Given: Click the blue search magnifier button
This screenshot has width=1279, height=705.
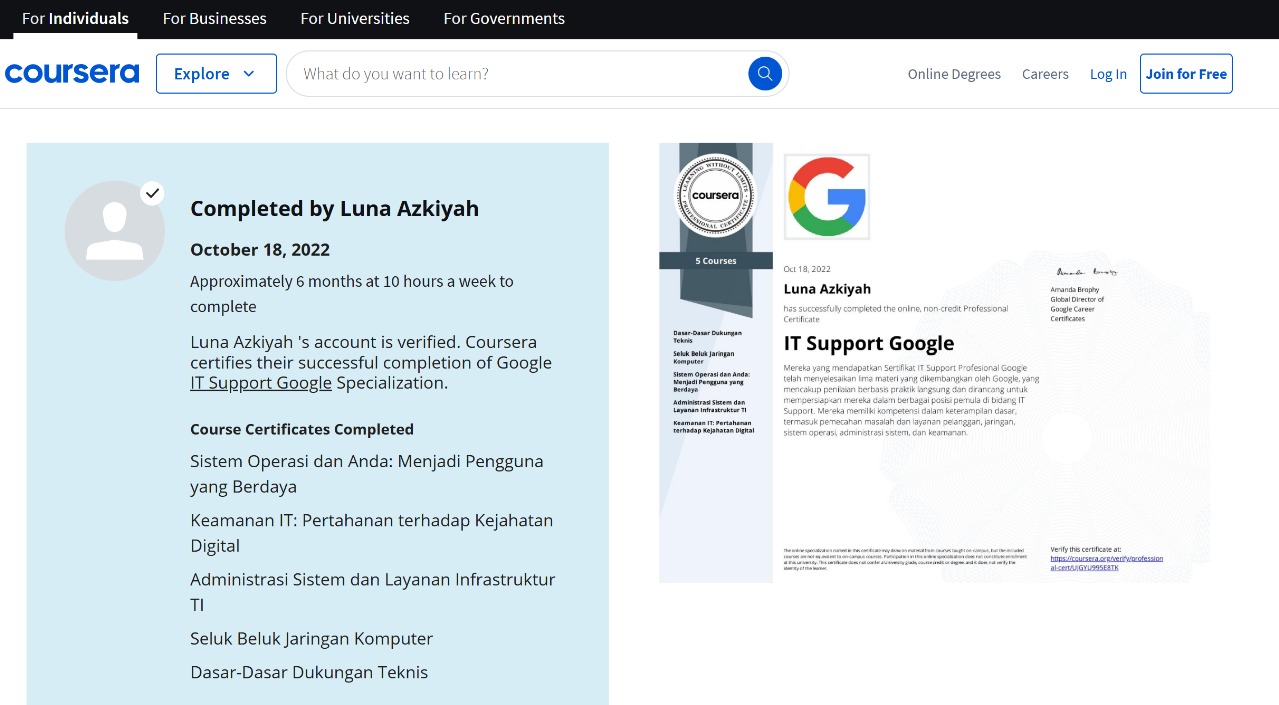Looking at the screenshot, I should pyautogui.click(x=765, y=73).
